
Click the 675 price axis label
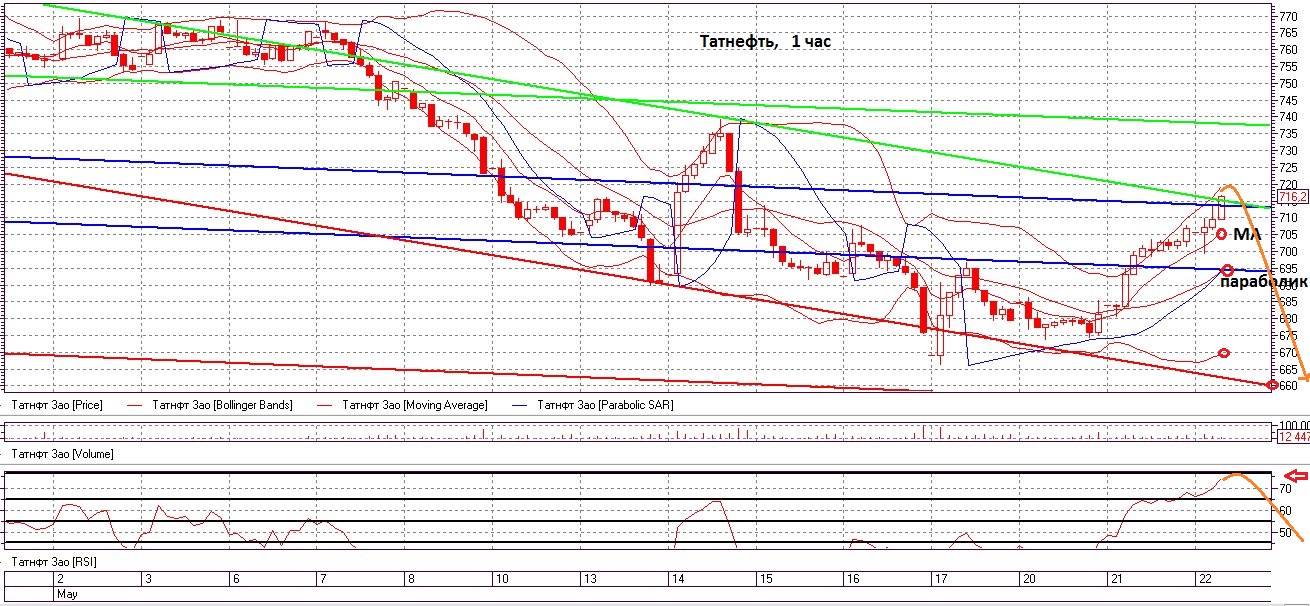coord(1289,336)
